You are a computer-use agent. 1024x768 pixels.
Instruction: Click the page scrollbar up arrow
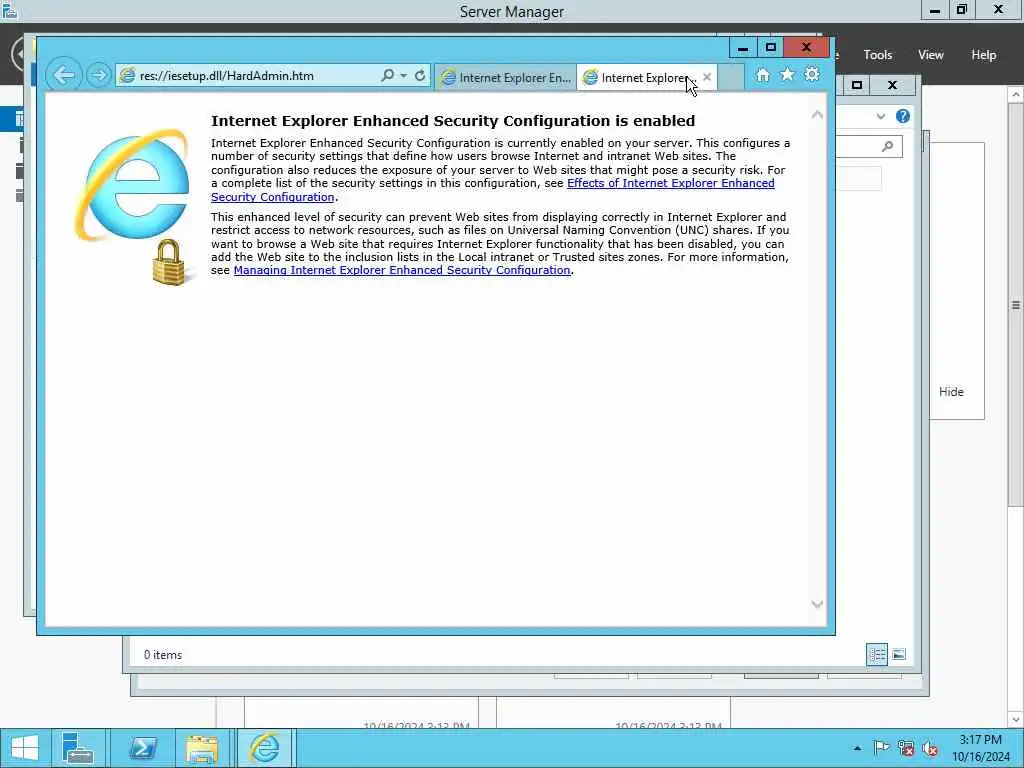(817, 115)
